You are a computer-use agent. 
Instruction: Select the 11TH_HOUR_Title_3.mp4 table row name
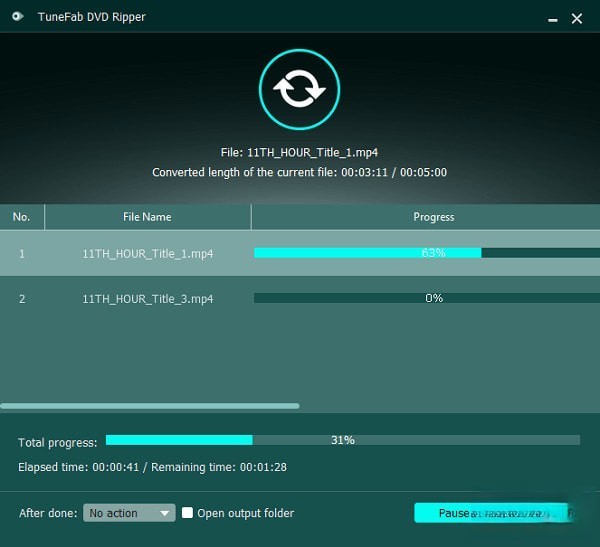click(148, 299)
